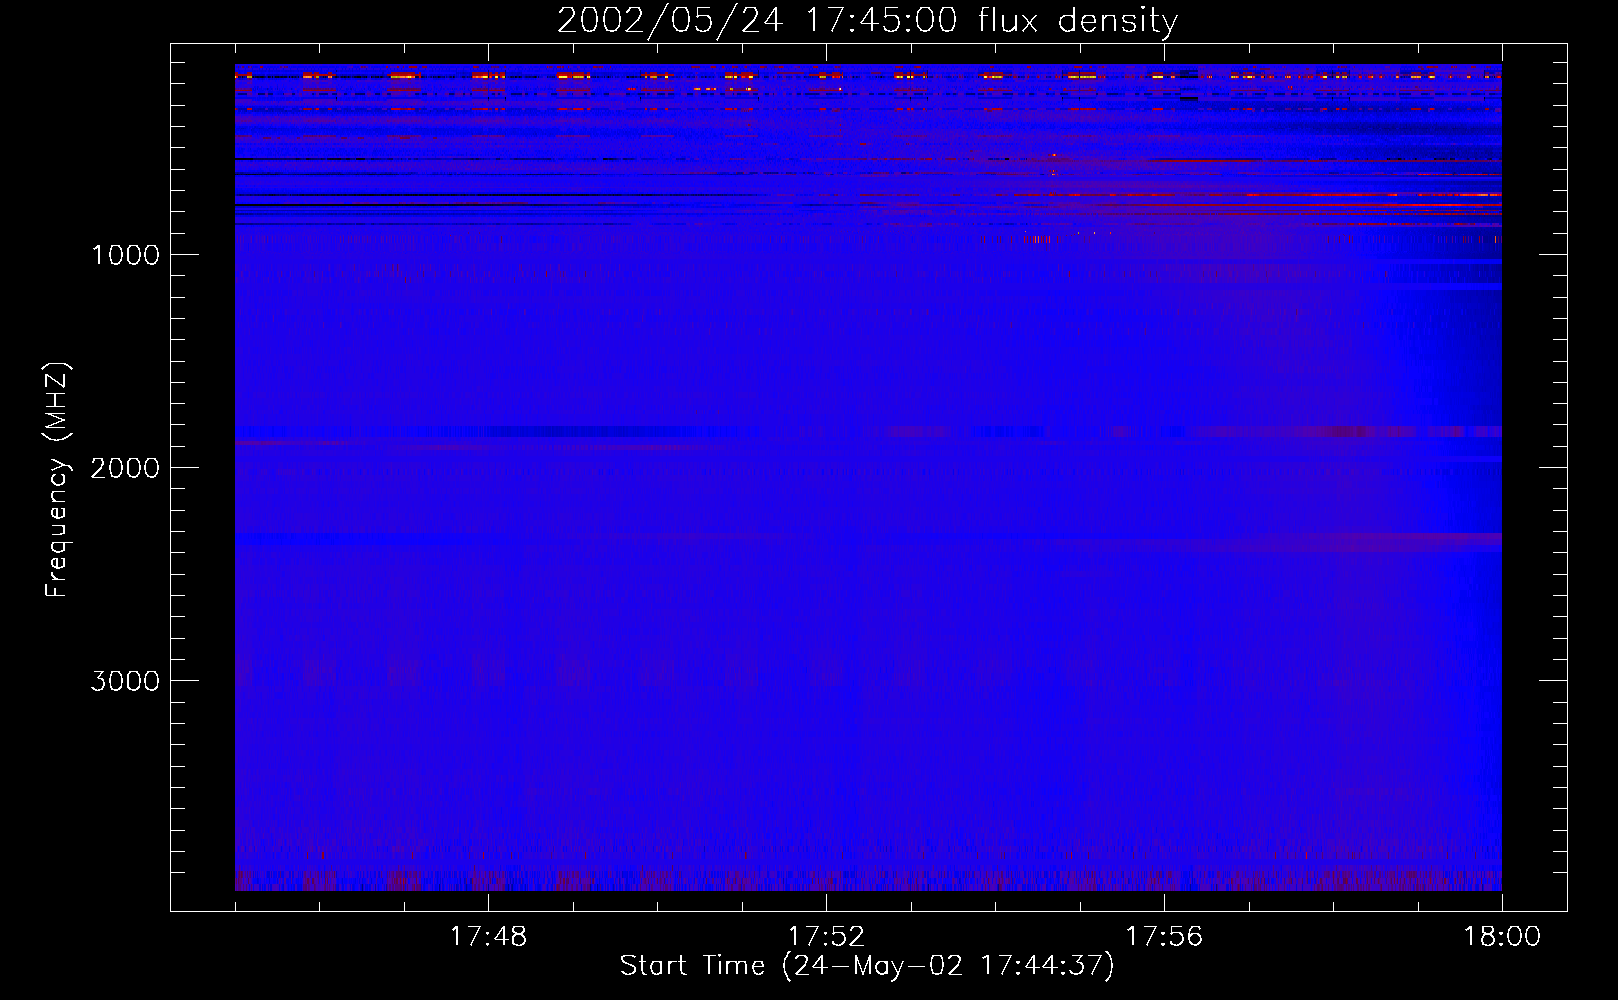The width and height of the screenshot is (1618, 1000).
Task: Select the 'Frequency (MHZ)' axis label
Action: (56, 479)
